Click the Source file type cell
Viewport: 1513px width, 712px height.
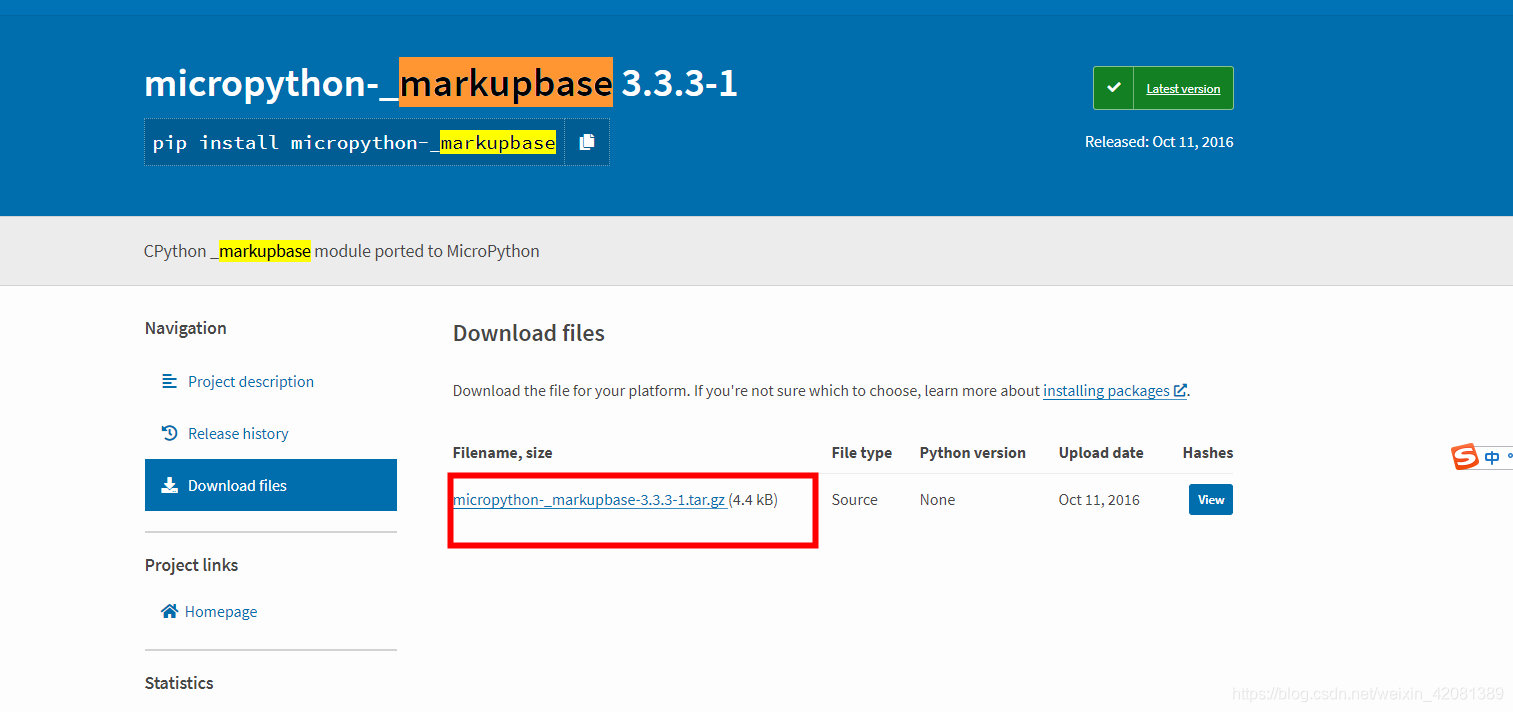pos(855,499)
